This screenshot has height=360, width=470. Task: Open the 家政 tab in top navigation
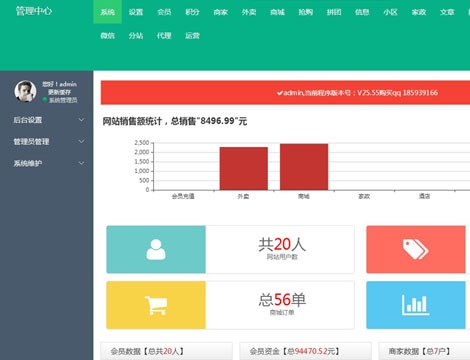(419, 12)
